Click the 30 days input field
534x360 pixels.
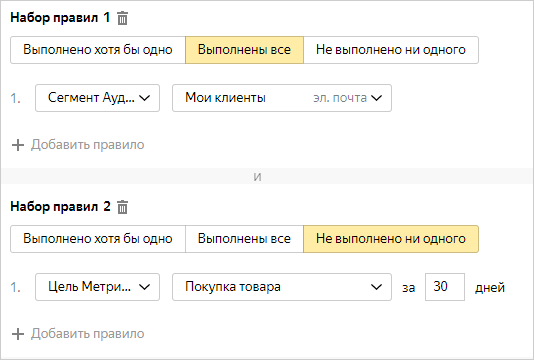[x=445, y=287]
